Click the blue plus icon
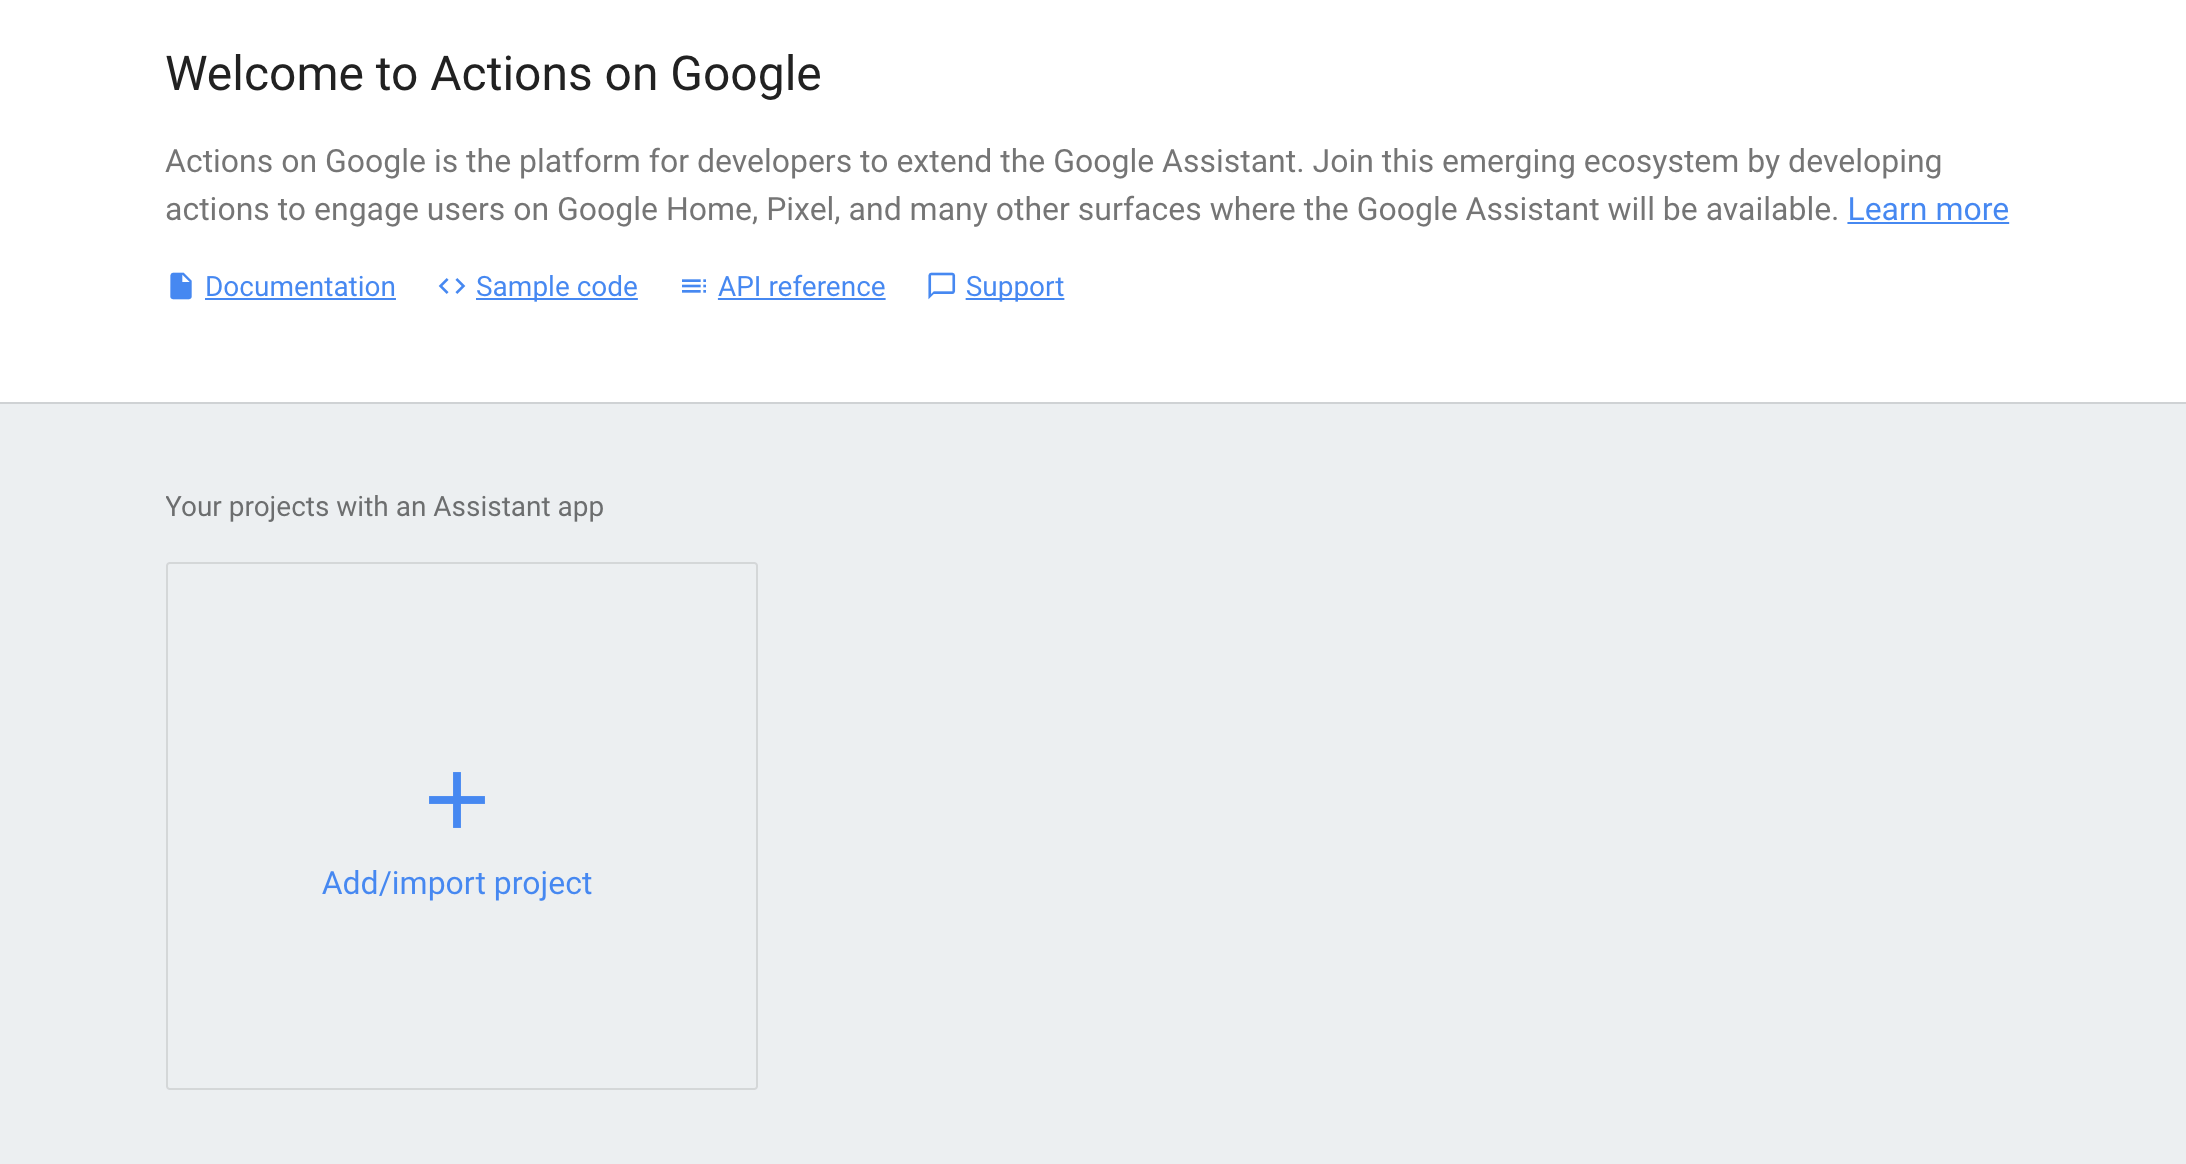 (457, 800)
